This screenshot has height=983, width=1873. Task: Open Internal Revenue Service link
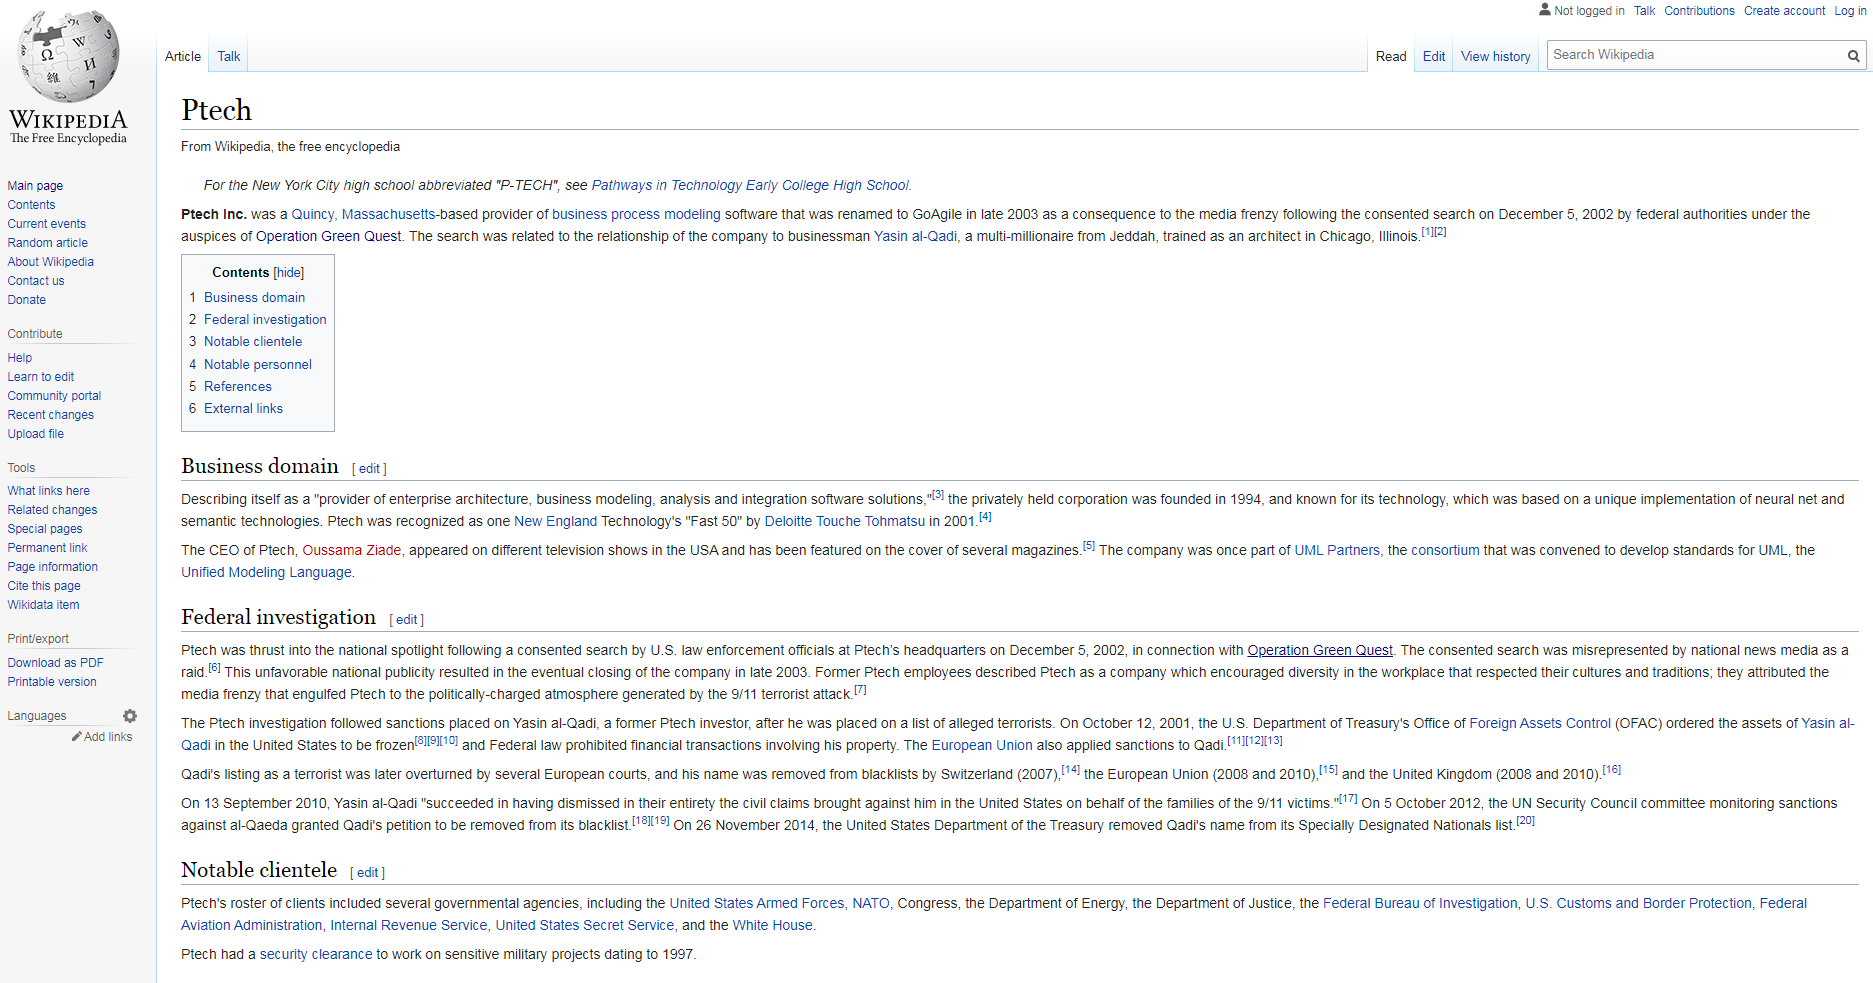tap(409, 926)
